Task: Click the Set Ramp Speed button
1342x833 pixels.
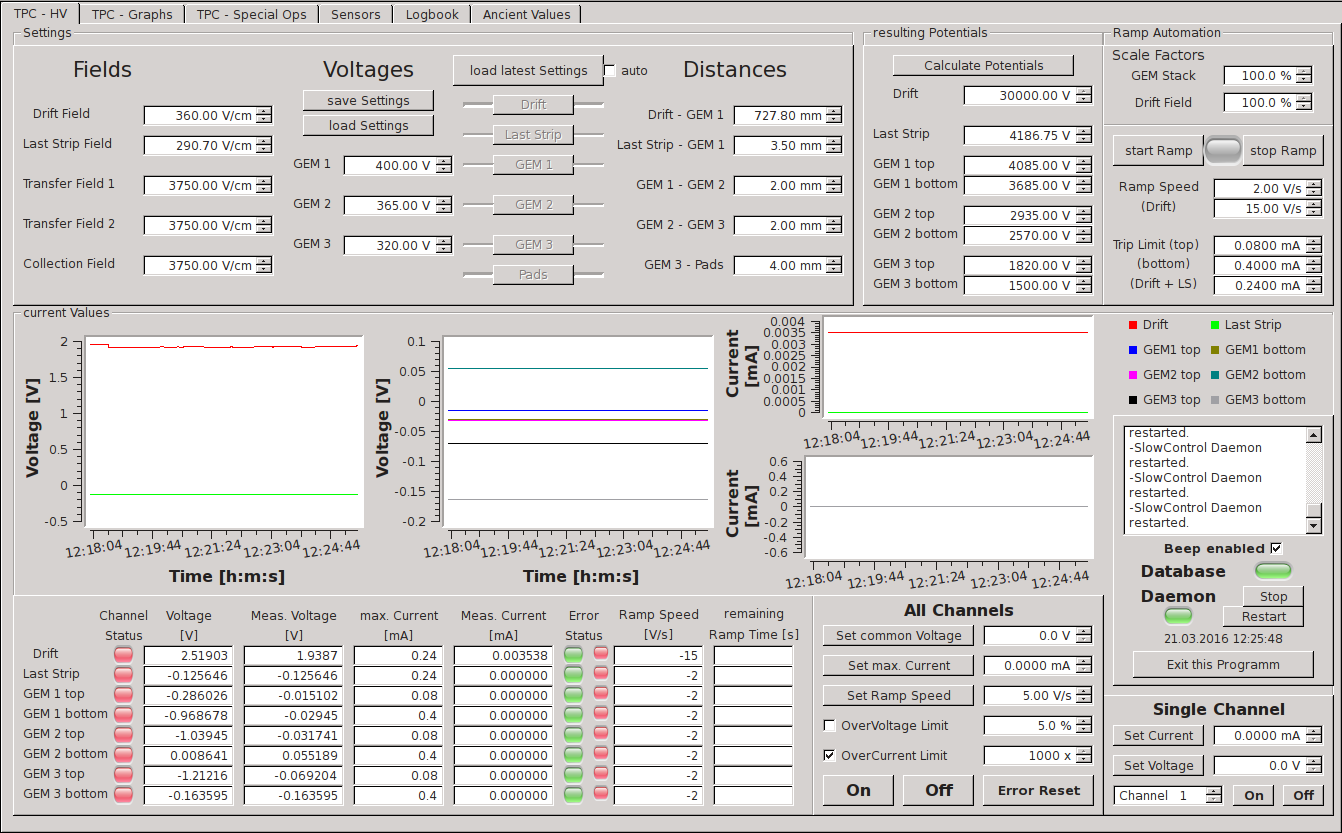Action: 898,695
